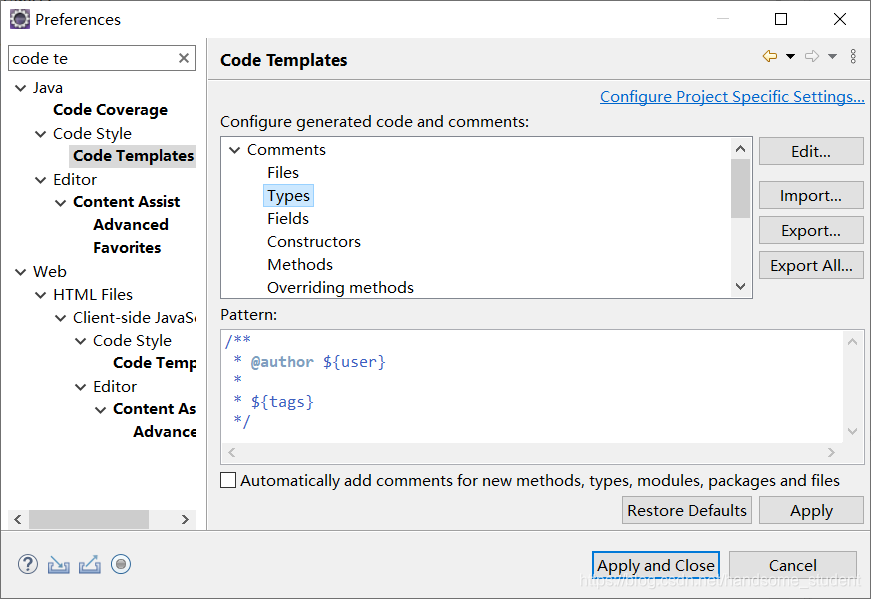
Task: Clear the filter text with X icon
Action: pos(184,59)
